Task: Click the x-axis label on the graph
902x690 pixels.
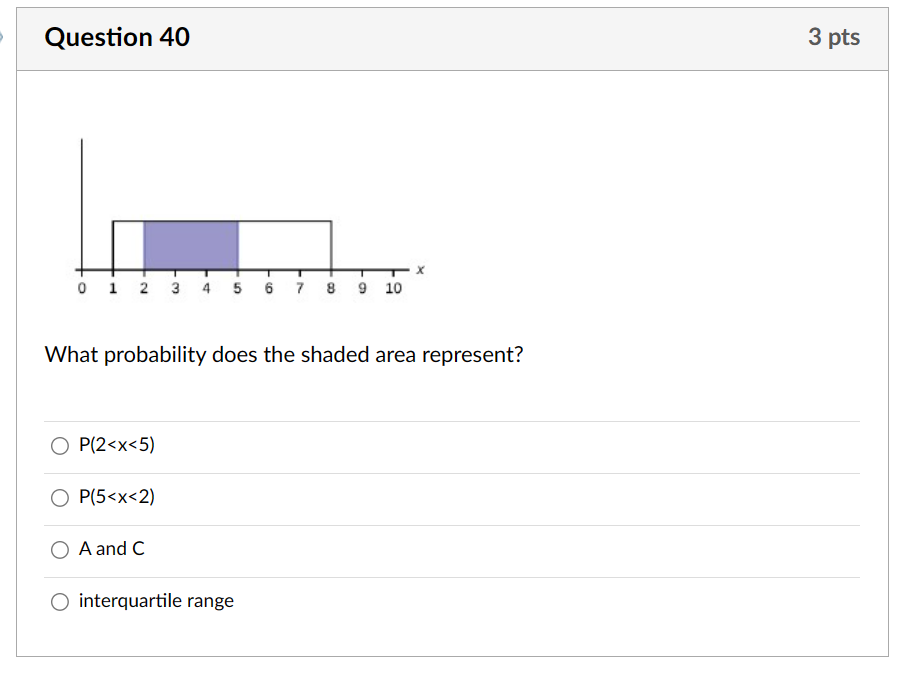Action: tap(419, 267)
